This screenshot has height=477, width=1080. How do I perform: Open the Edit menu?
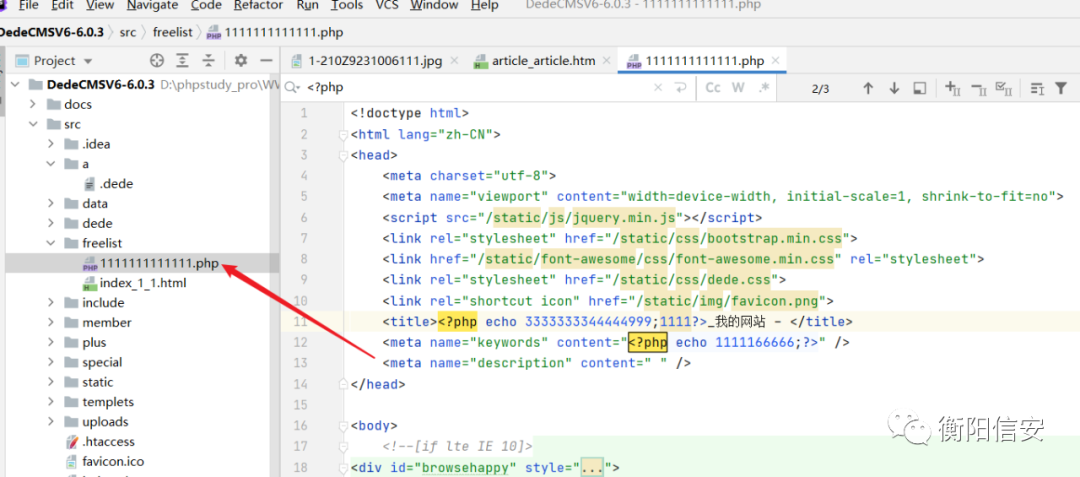[x=62, y=6]
